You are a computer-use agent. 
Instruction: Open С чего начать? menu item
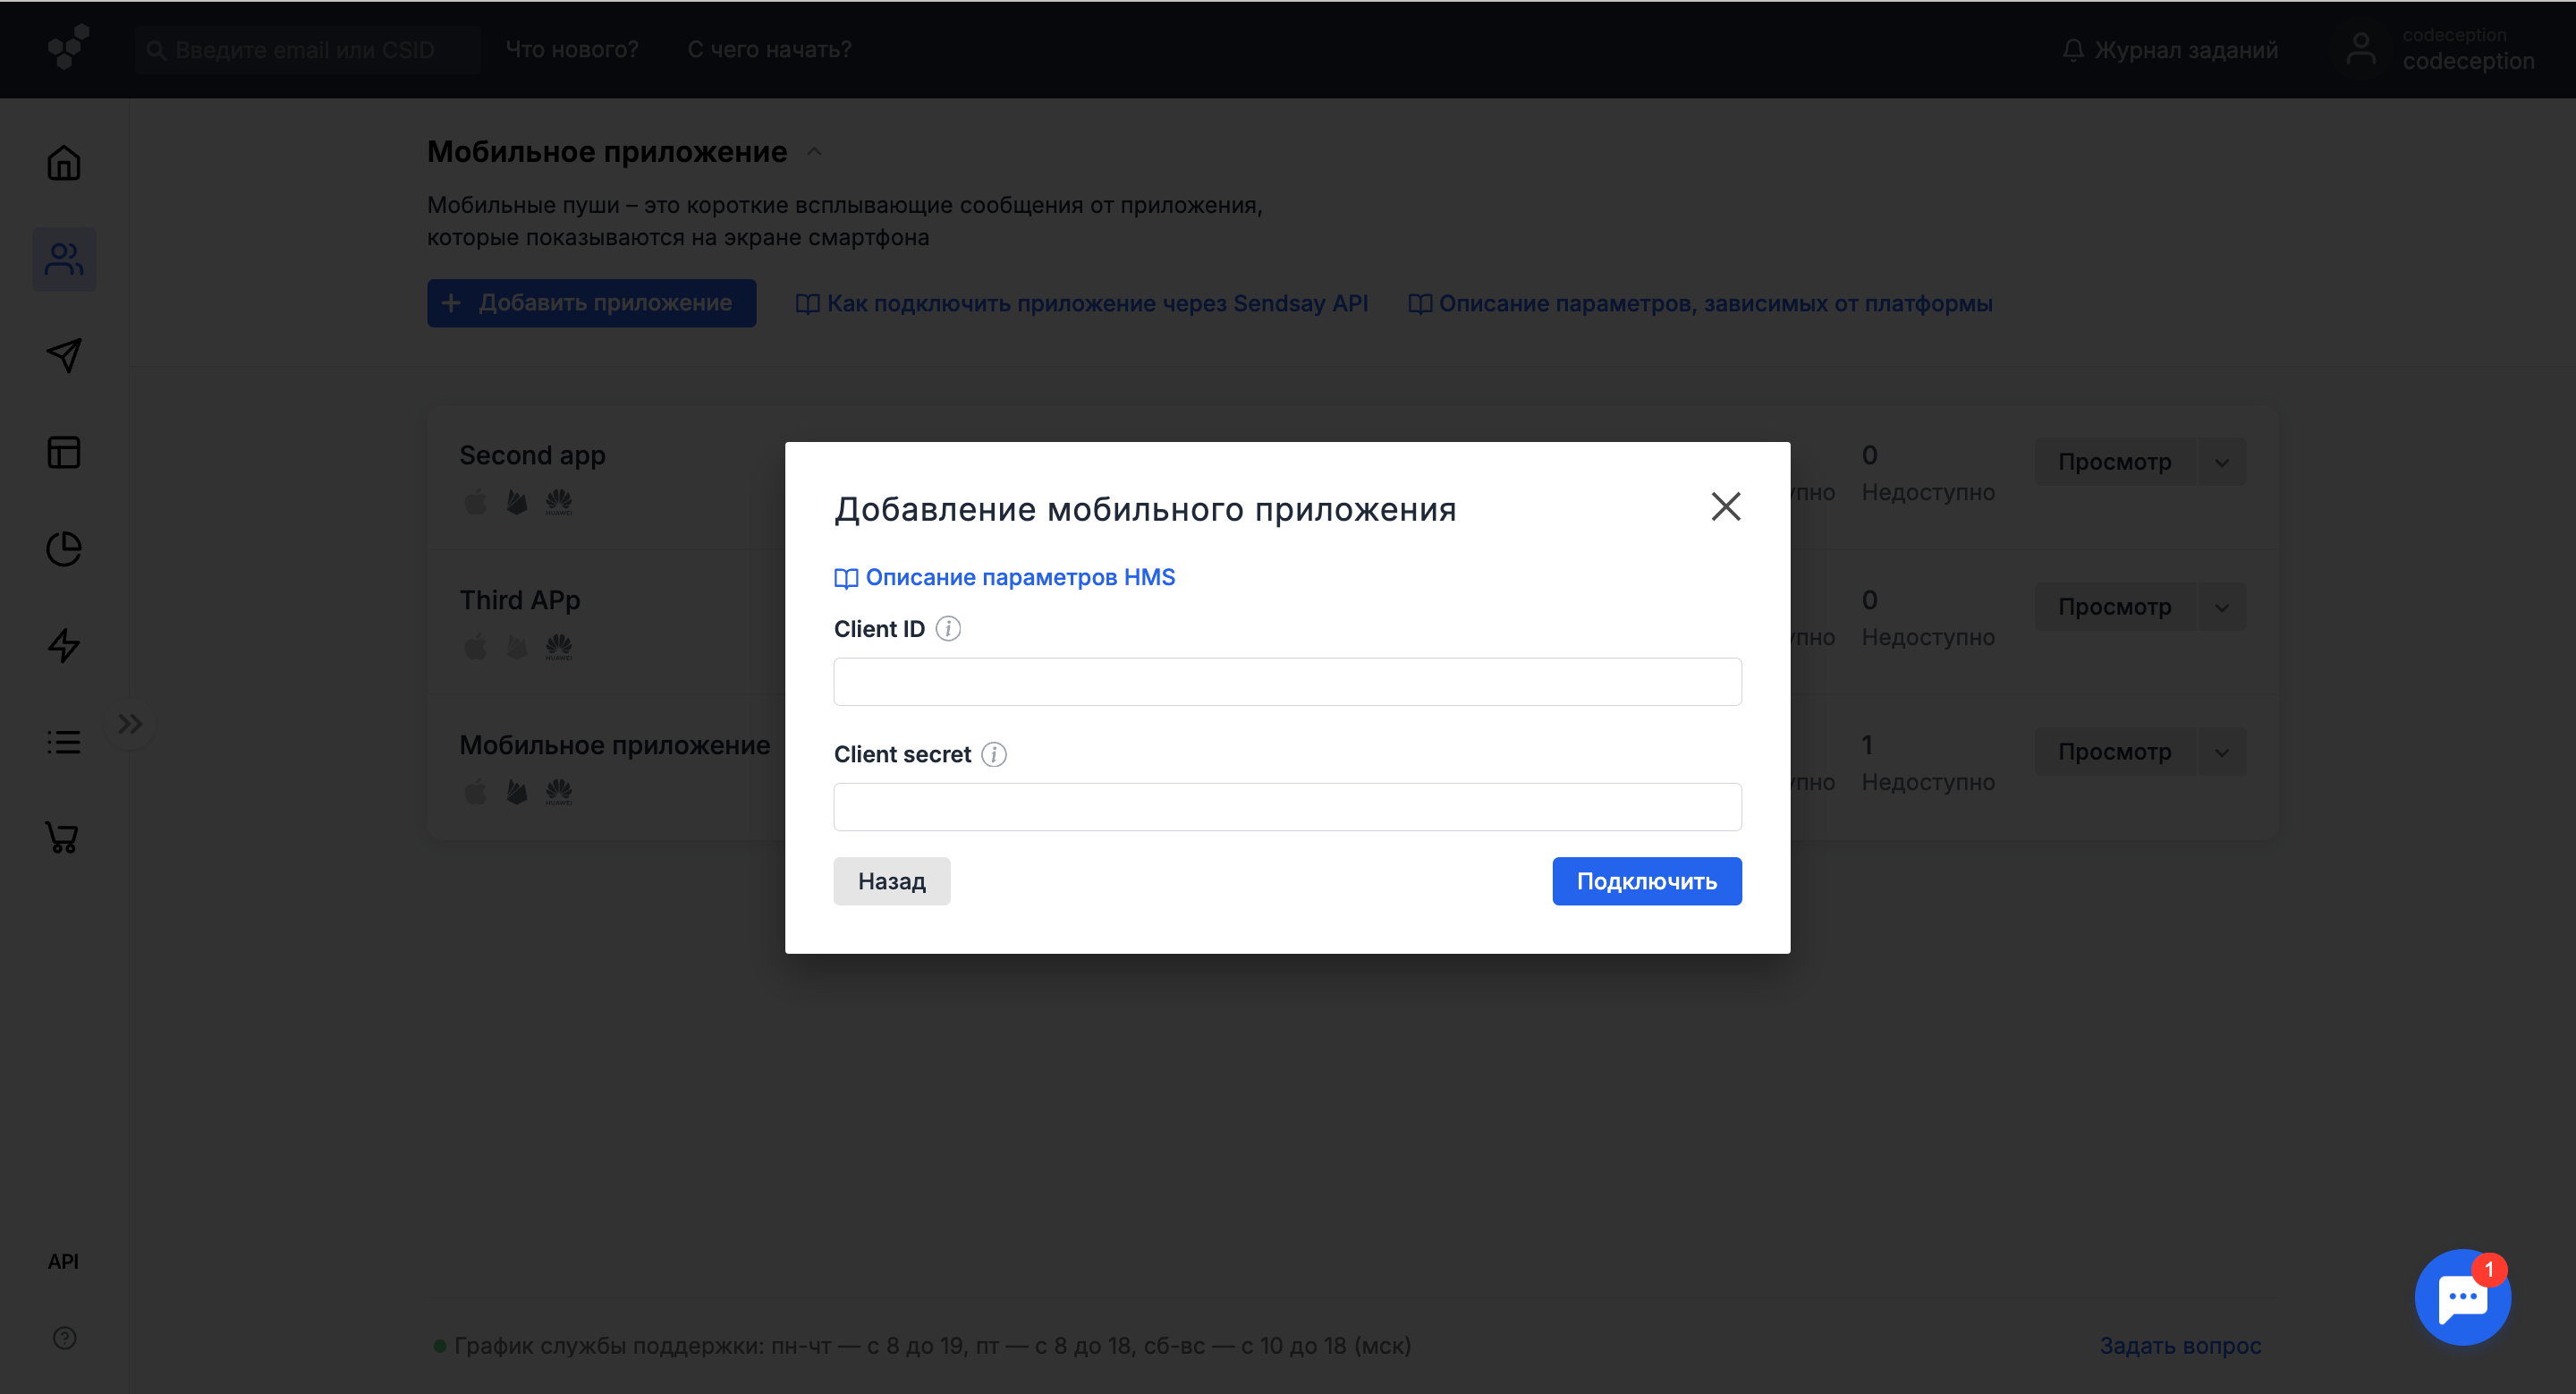(769, 49)
